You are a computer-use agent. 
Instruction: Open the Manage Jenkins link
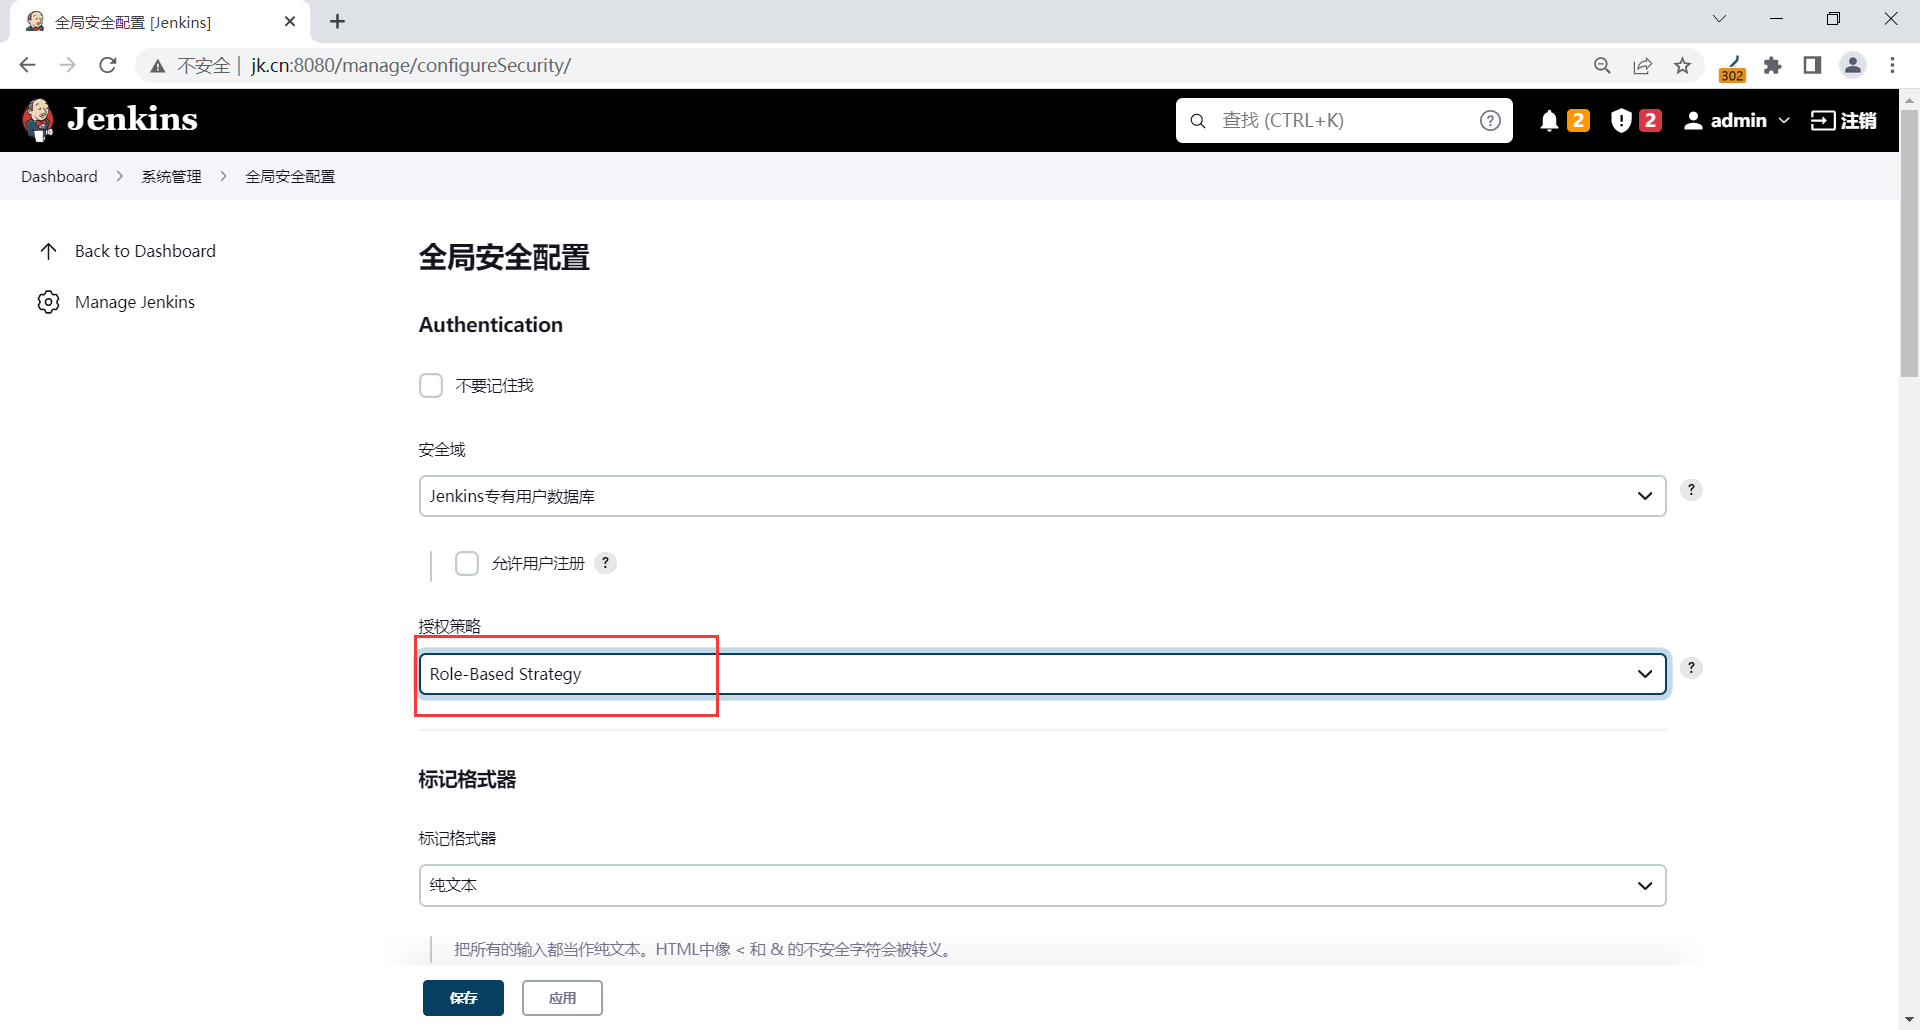click(x=135, y=302)
